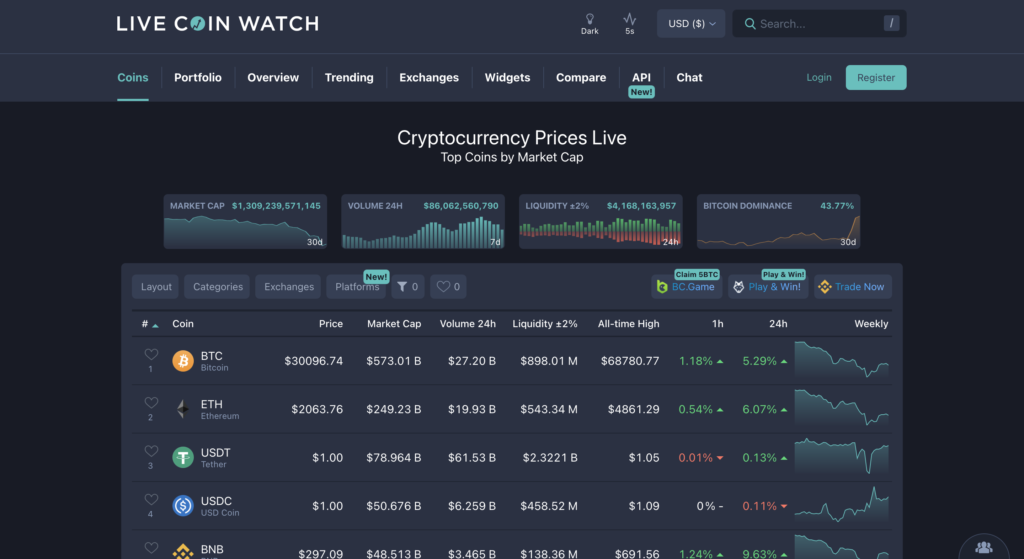Click the Tether coin logo
1024x559 pixels.
183,458
